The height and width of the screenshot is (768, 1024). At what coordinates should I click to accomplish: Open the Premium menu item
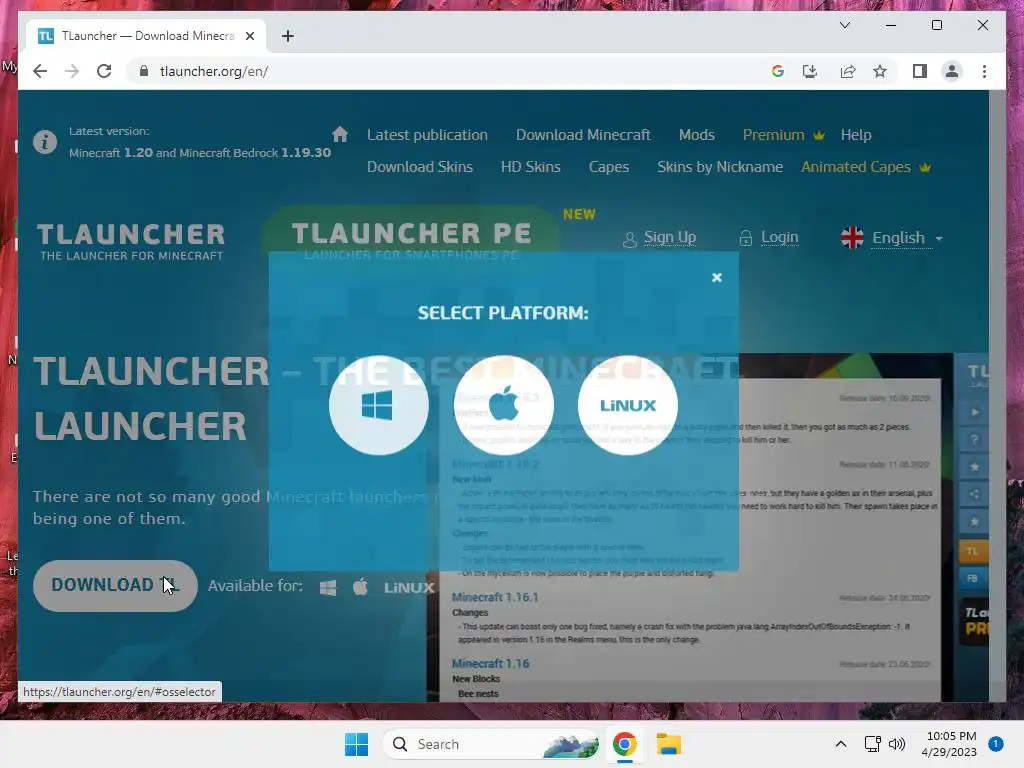click(x=773, y=135)
